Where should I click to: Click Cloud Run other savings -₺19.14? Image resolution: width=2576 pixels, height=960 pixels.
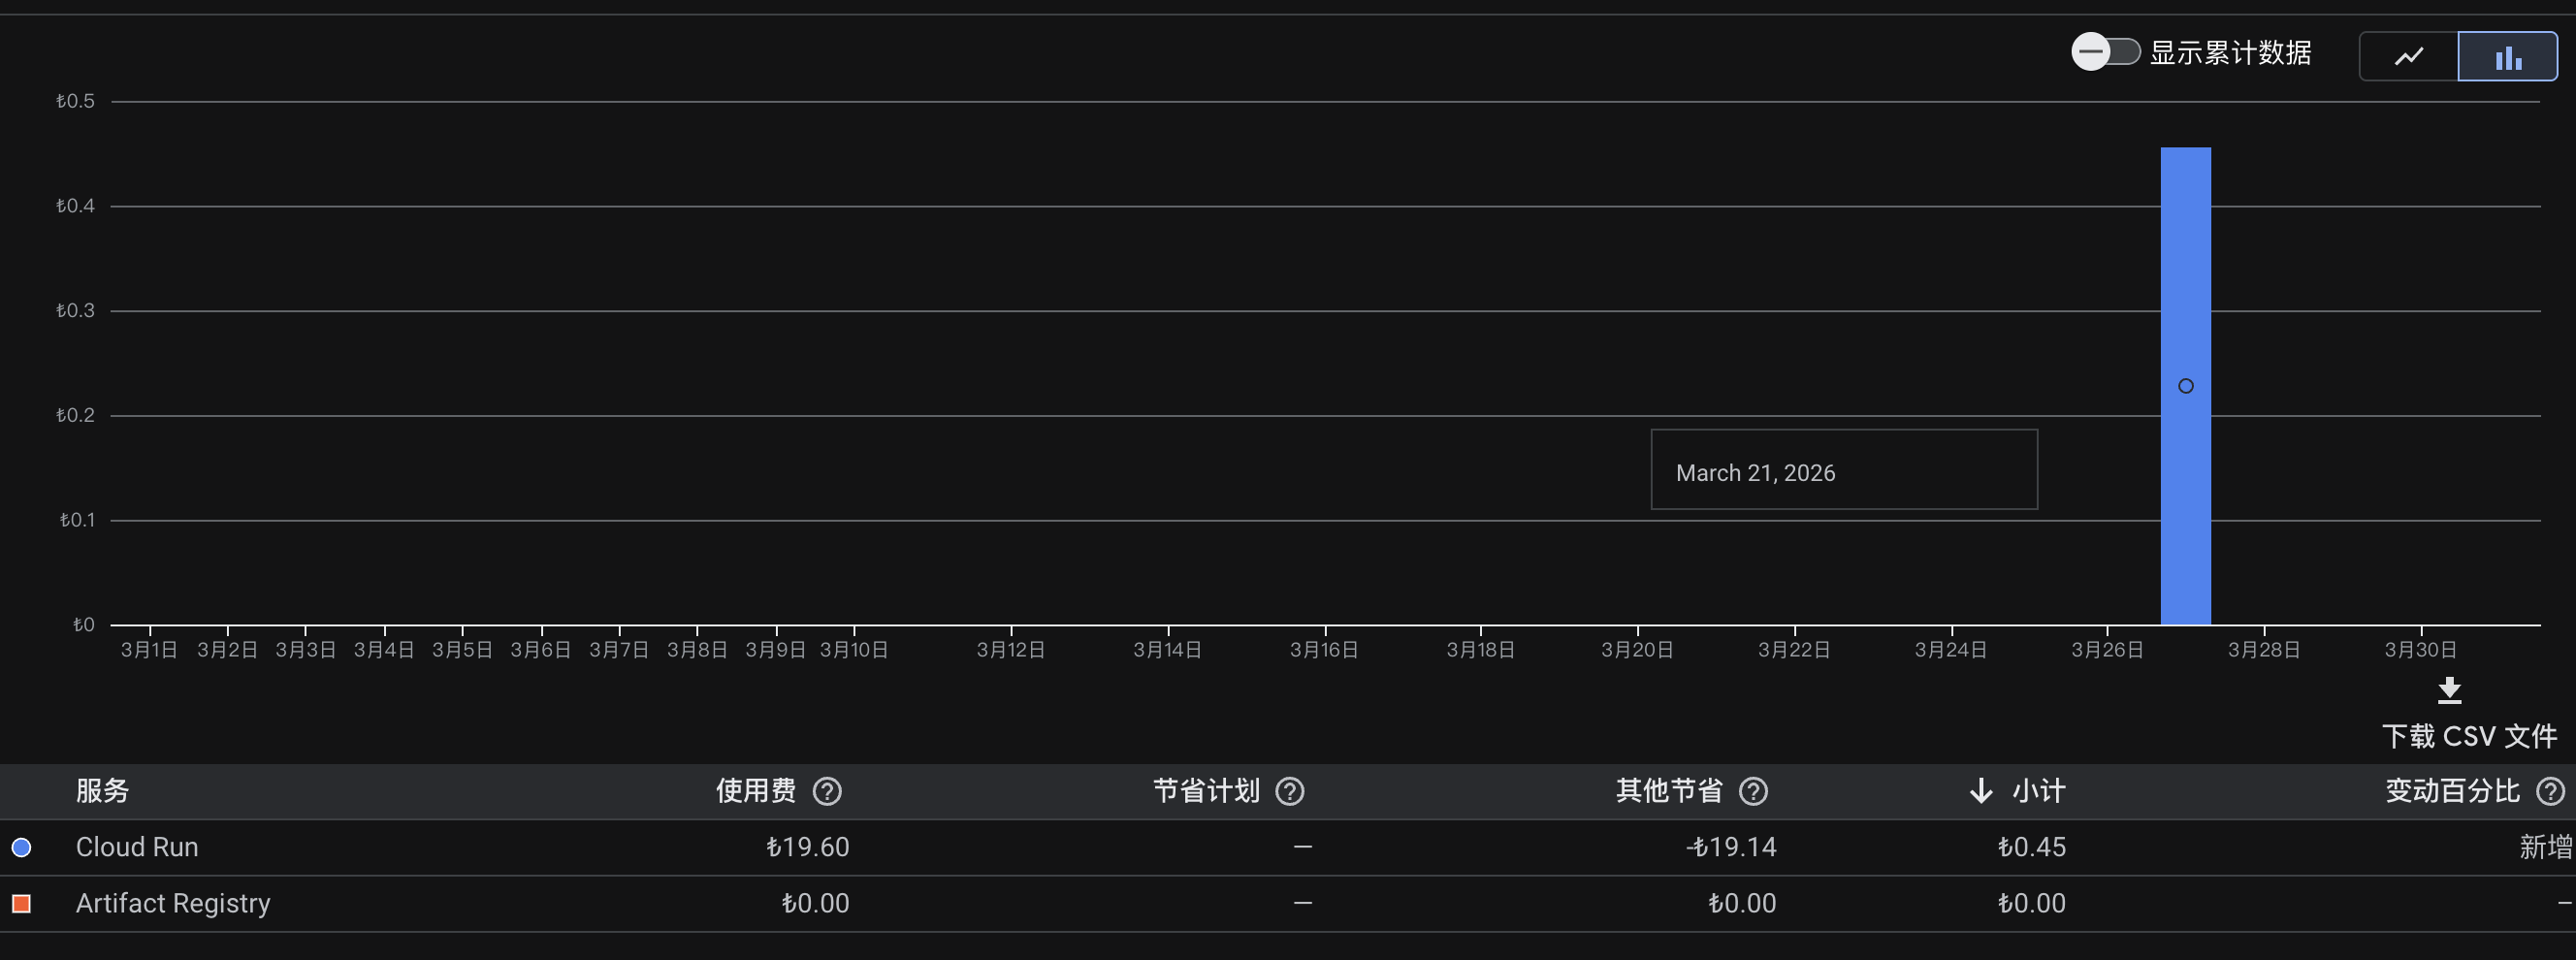point(1731,848)
